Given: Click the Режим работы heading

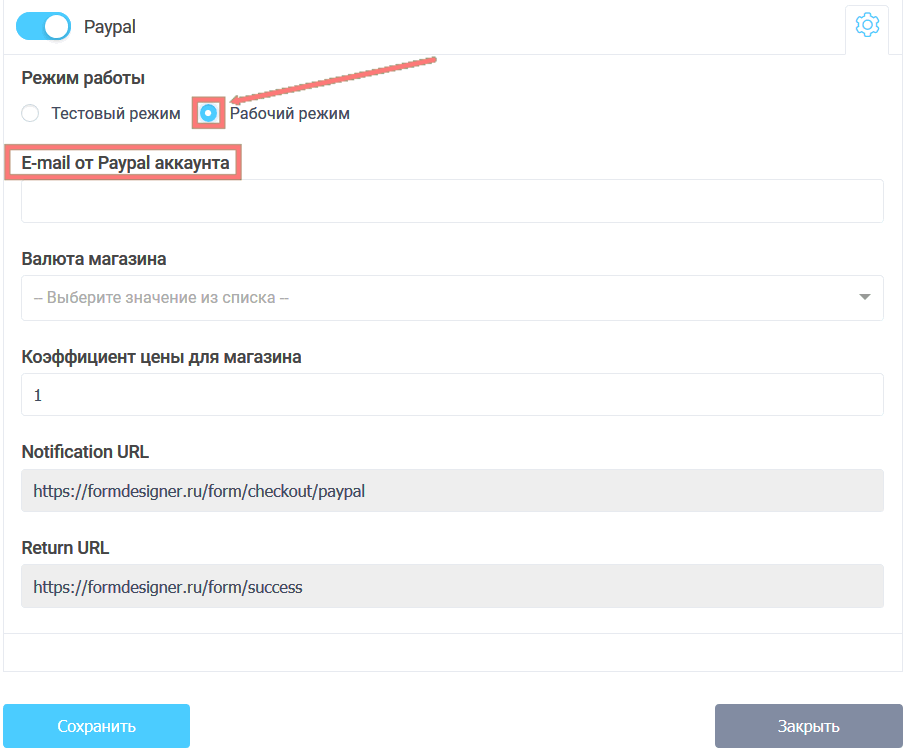Looking at the screenshot, I should tap(83, 78).
